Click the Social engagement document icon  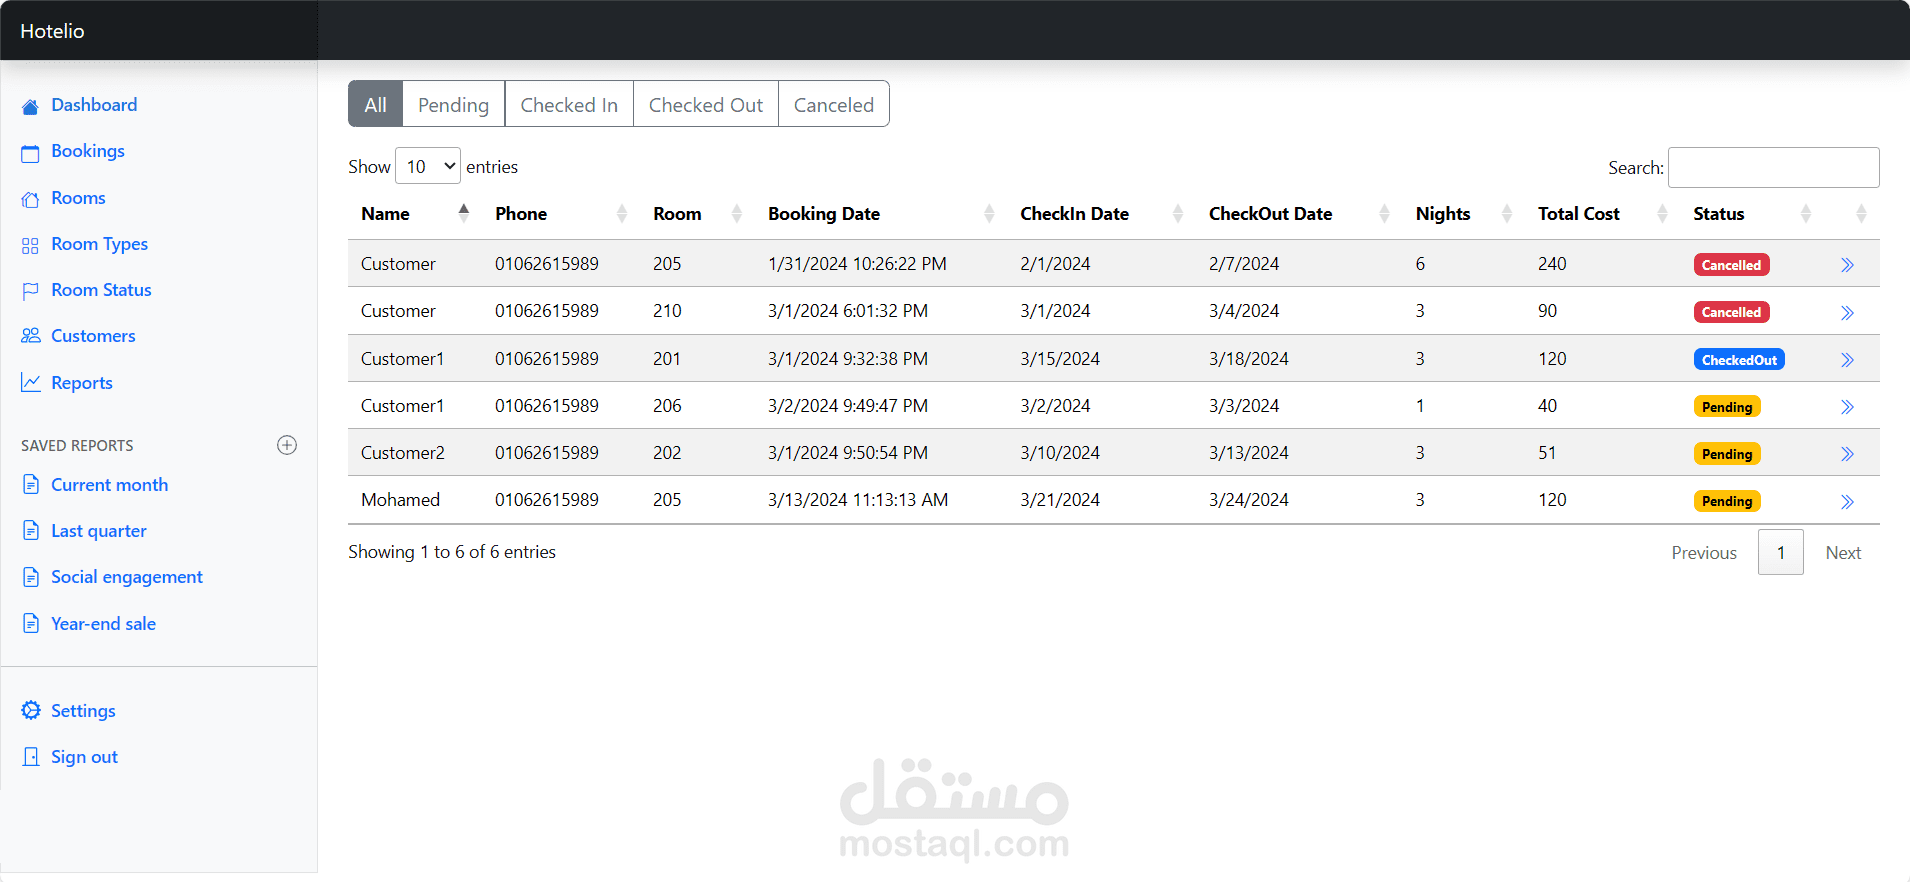(31, 577)
